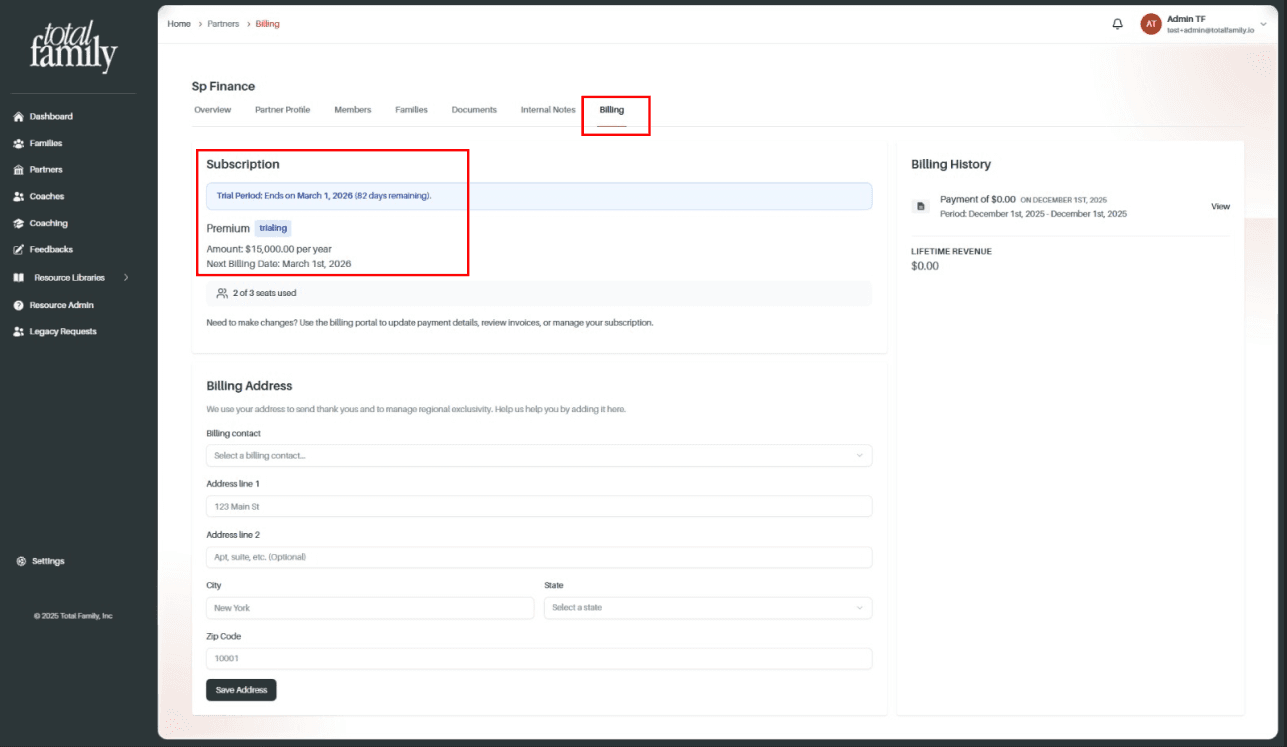Click the LIFETIME REVENUE label
Screen dimensions: 1287x747
(951, 252)
